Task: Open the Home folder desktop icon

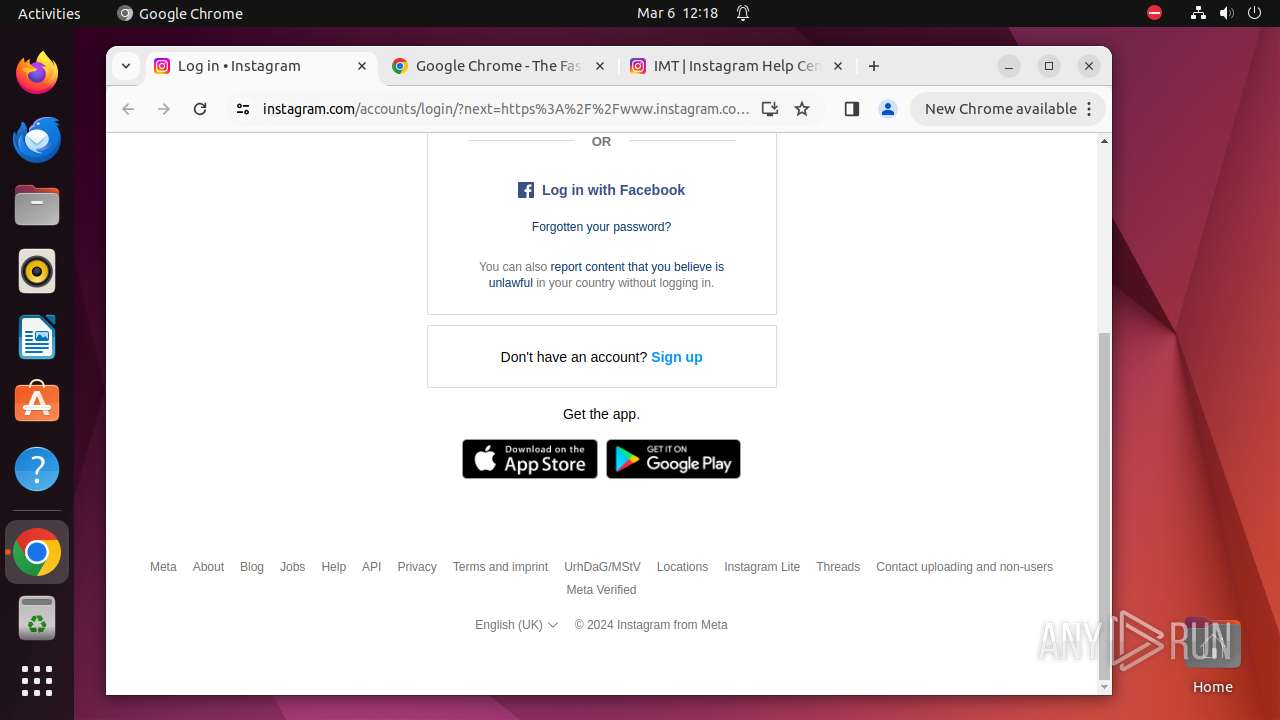Action: point(1212,655)
